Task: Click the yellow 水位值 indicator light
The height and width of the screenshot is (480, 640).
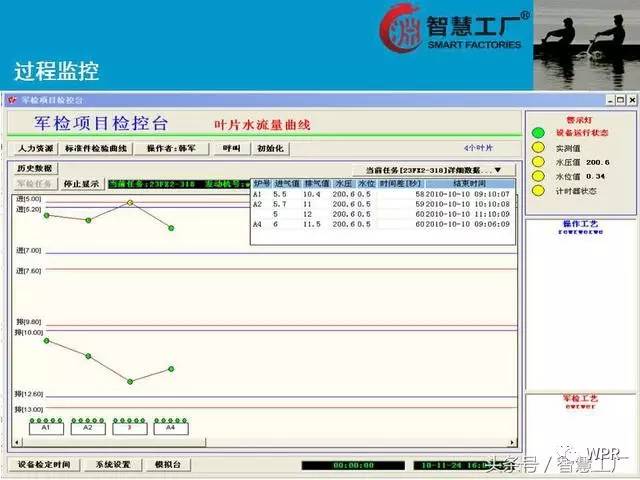Action: (x=537, y=176)
